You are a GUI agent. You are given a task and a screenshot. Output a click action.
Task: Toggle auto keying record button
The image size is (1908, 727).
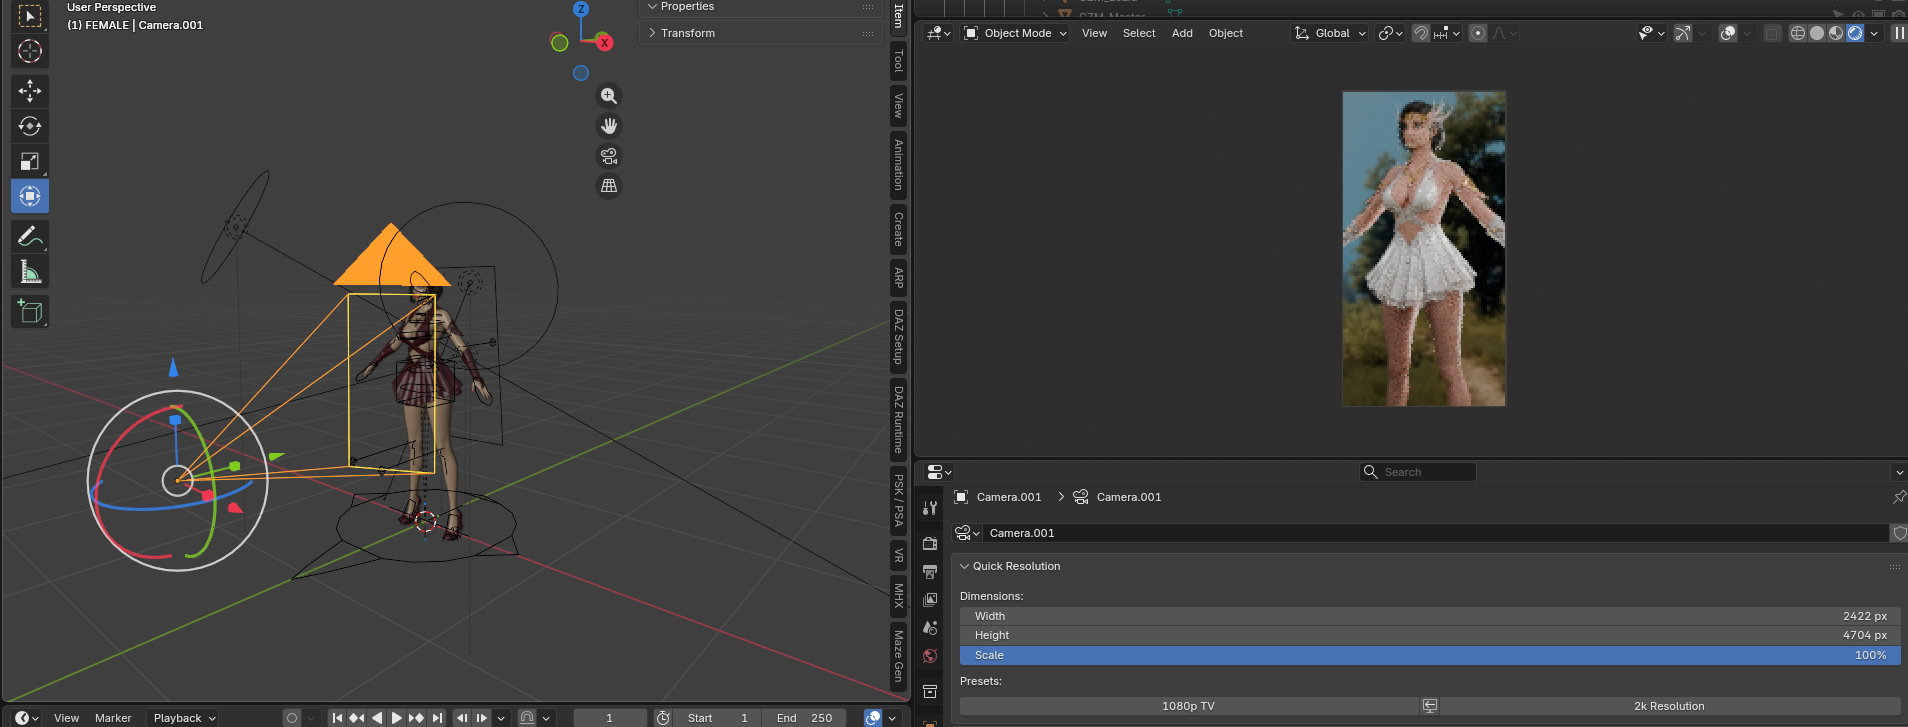[292, 718]
